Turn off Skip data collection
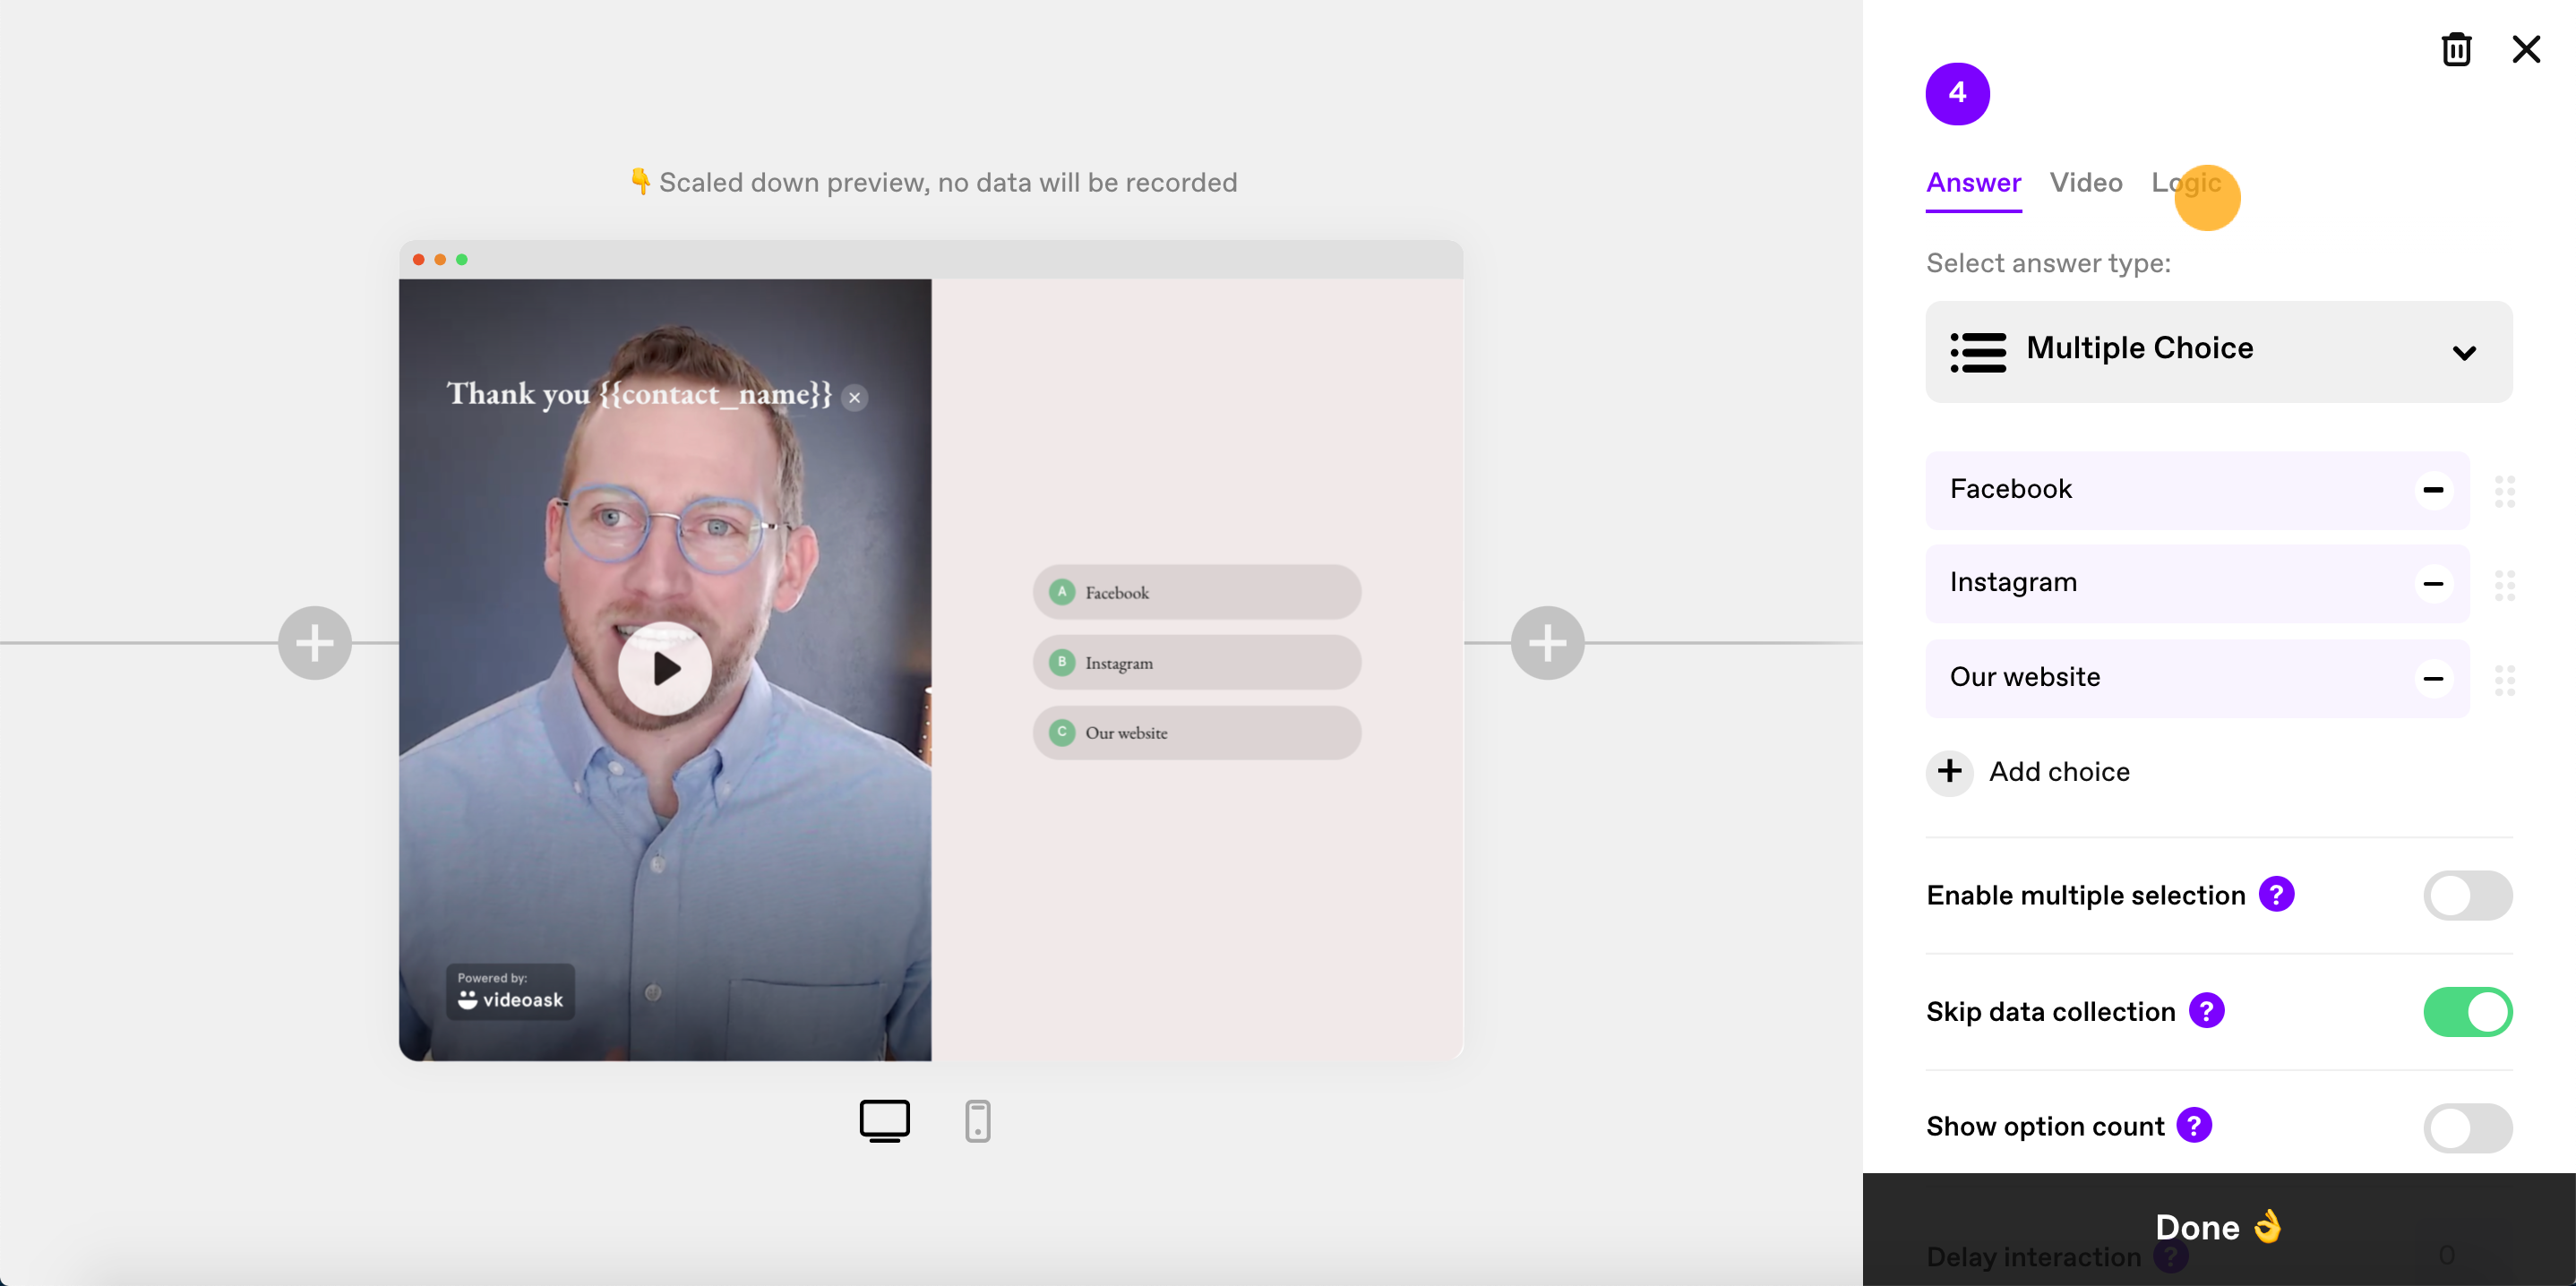This screenshot has width=2576, height=1286. [2467, 1012]
